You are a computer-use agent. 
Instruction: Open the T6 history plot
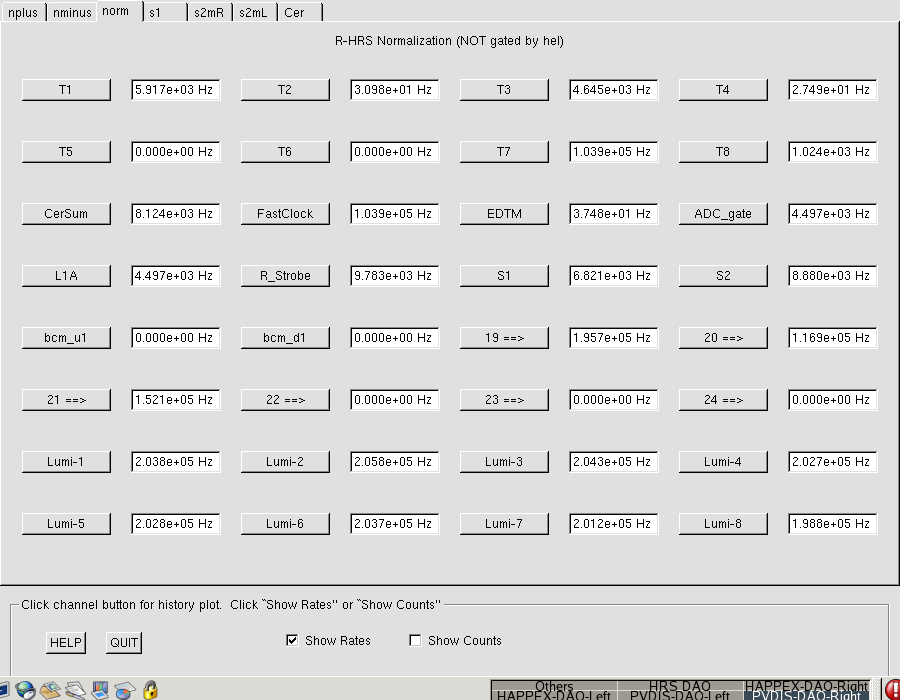pos(285,151)
